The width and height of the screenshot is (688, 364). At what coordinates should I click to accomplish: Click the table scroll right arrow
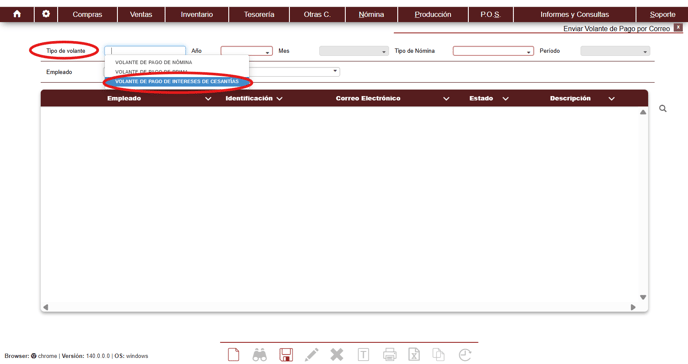point(633,307)
